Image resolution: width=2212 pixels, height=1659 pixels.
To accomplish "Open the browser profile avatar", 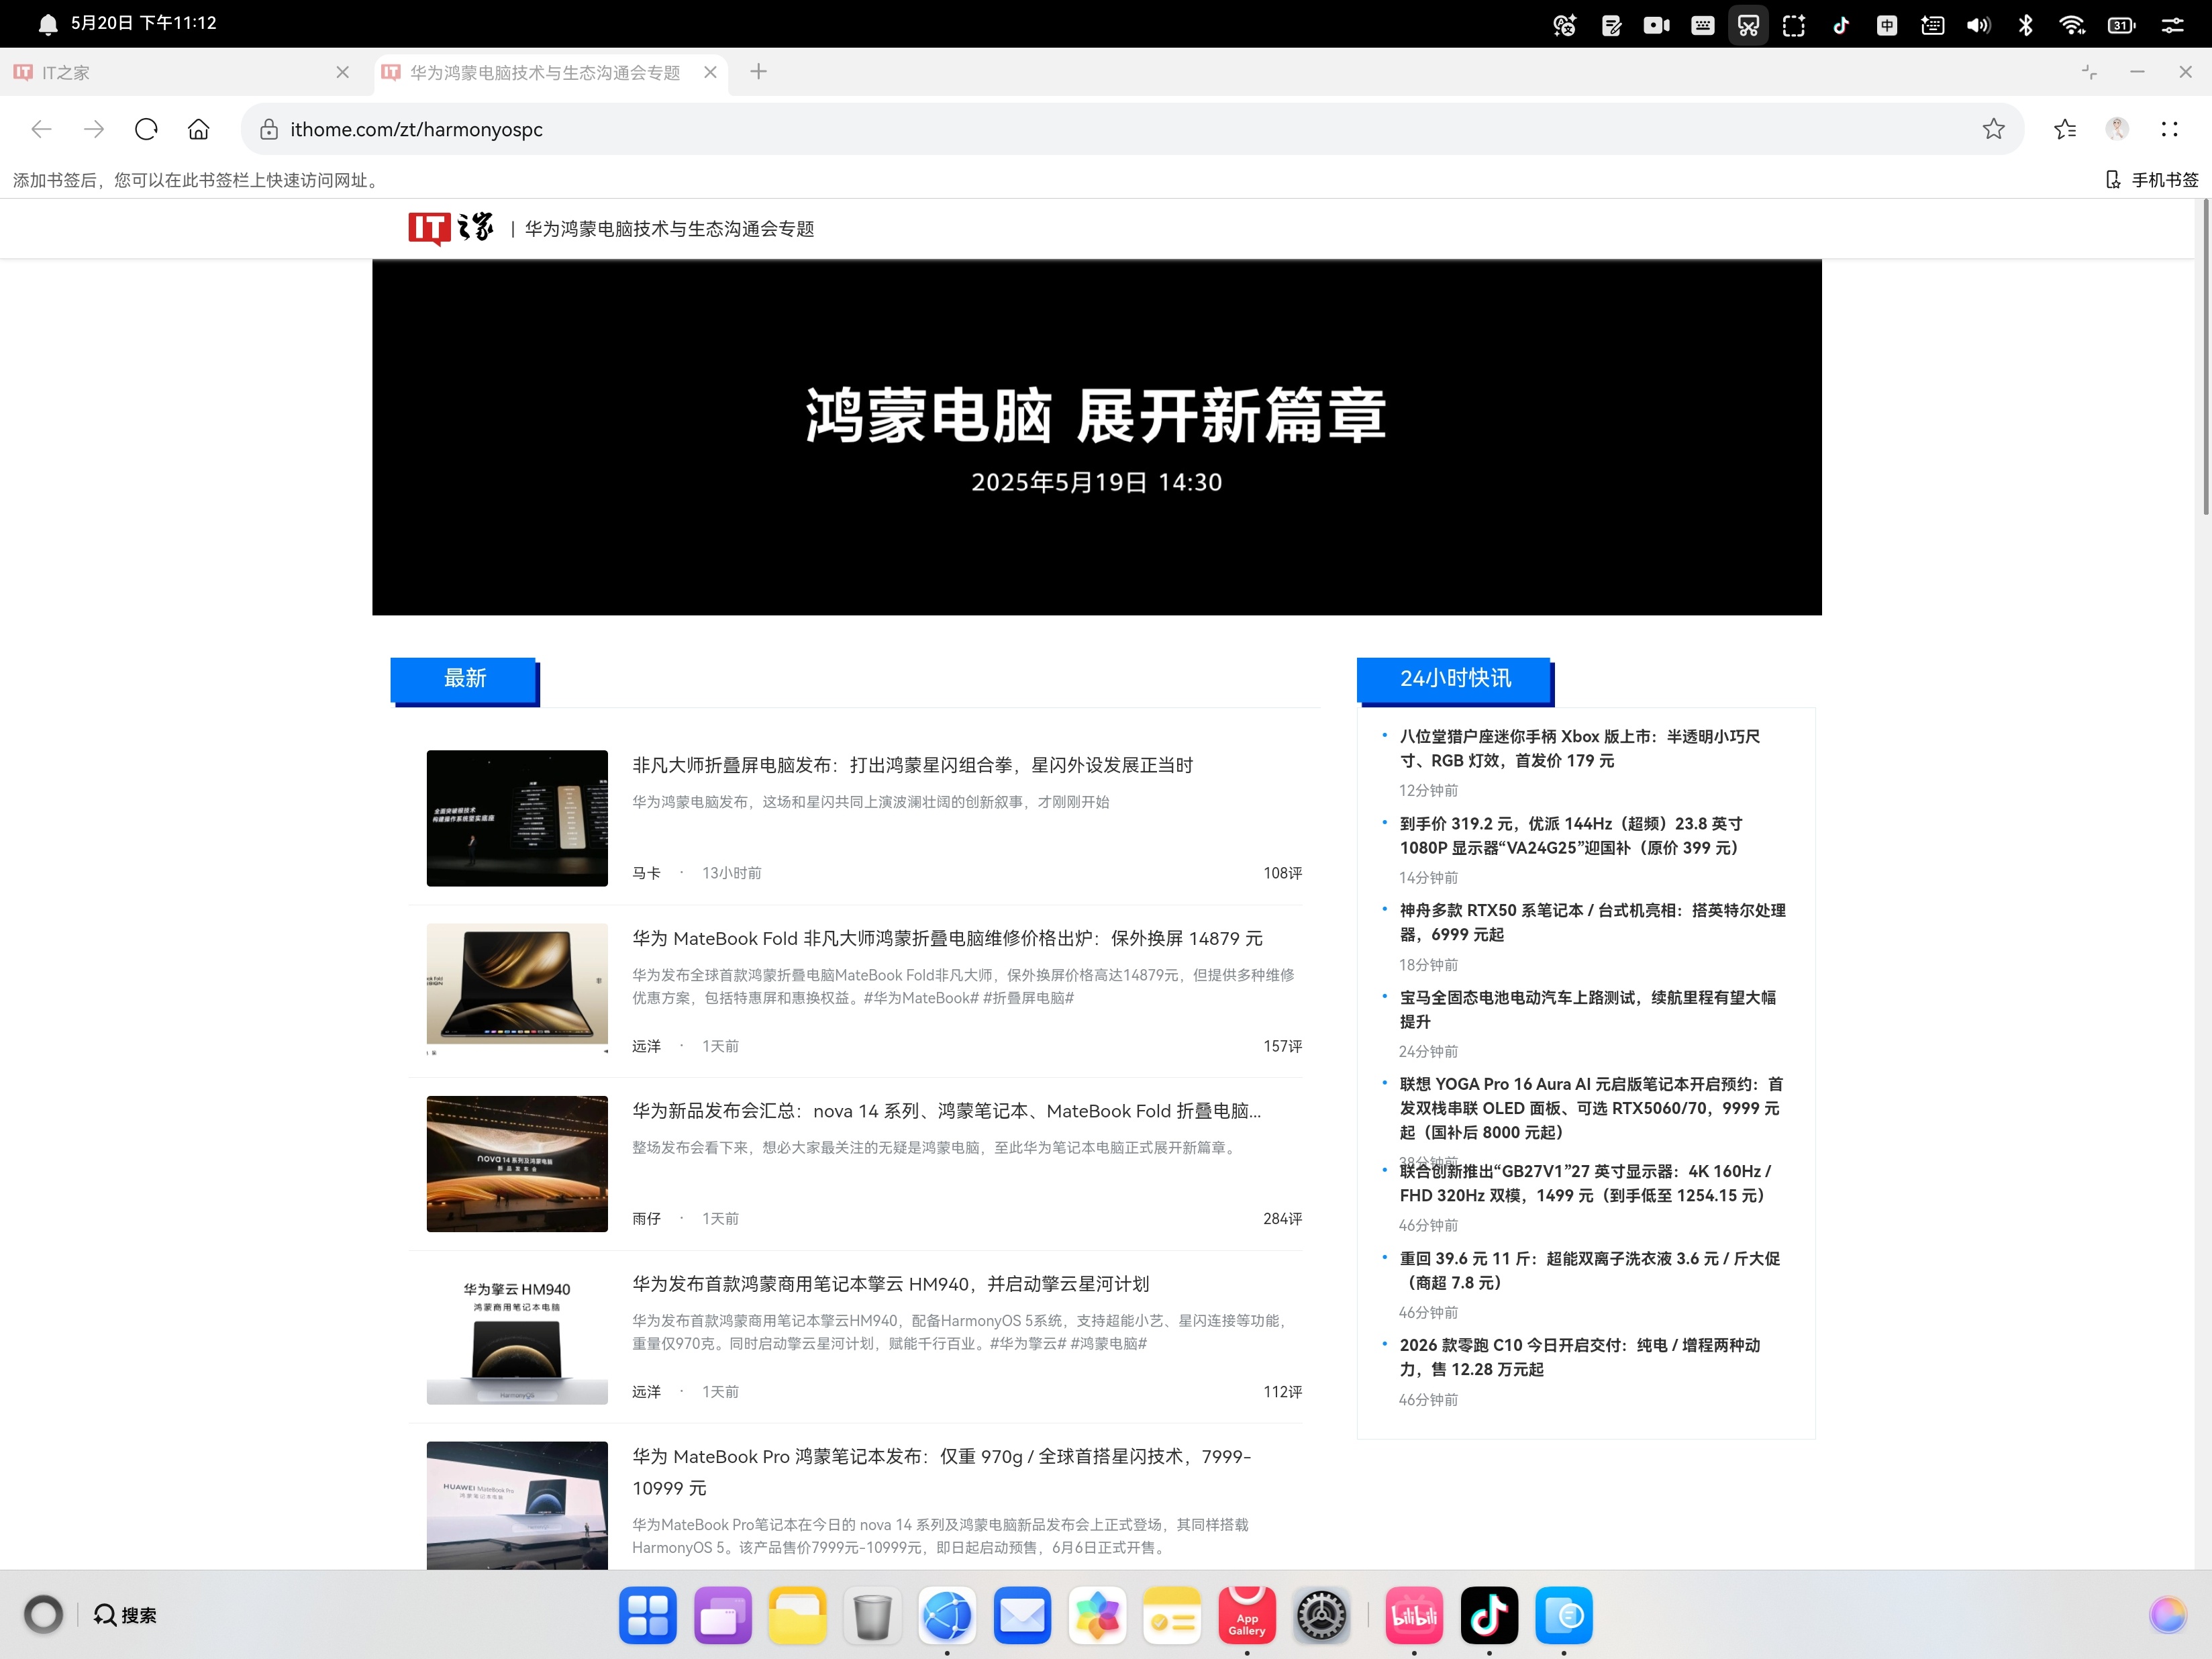I will (x=2116, y=129).
